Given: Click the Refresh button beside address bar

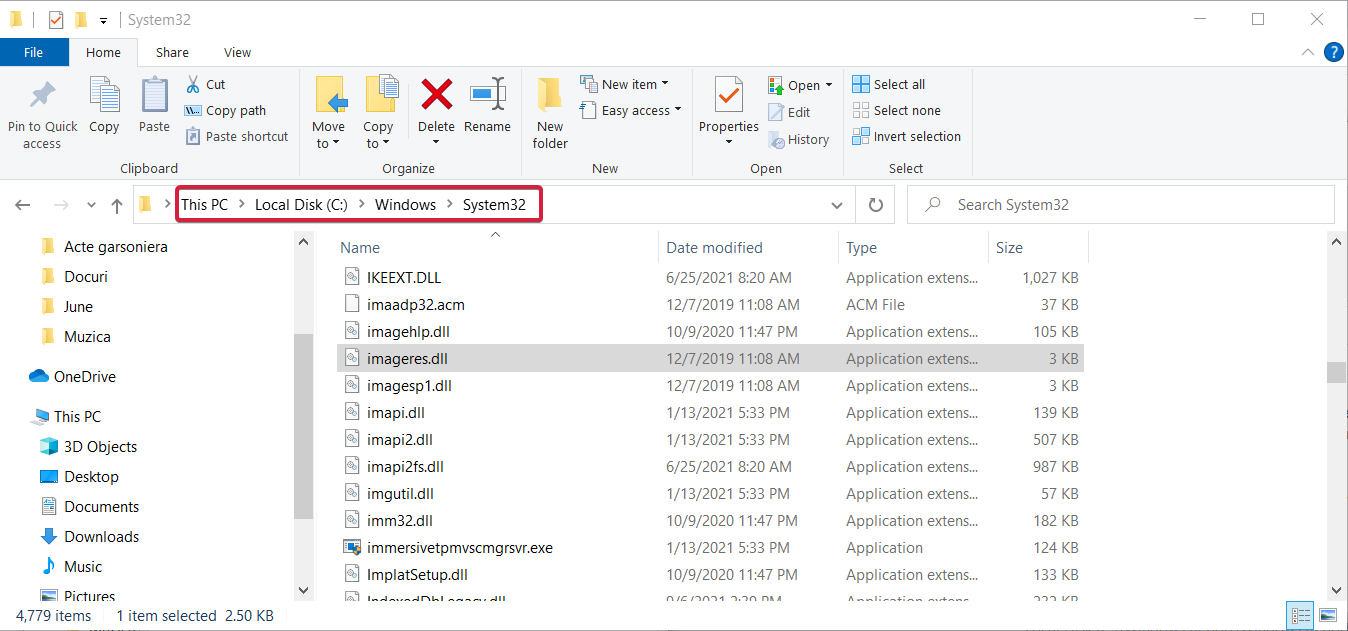Looking at the screenshot, I should tap(876, 205).
